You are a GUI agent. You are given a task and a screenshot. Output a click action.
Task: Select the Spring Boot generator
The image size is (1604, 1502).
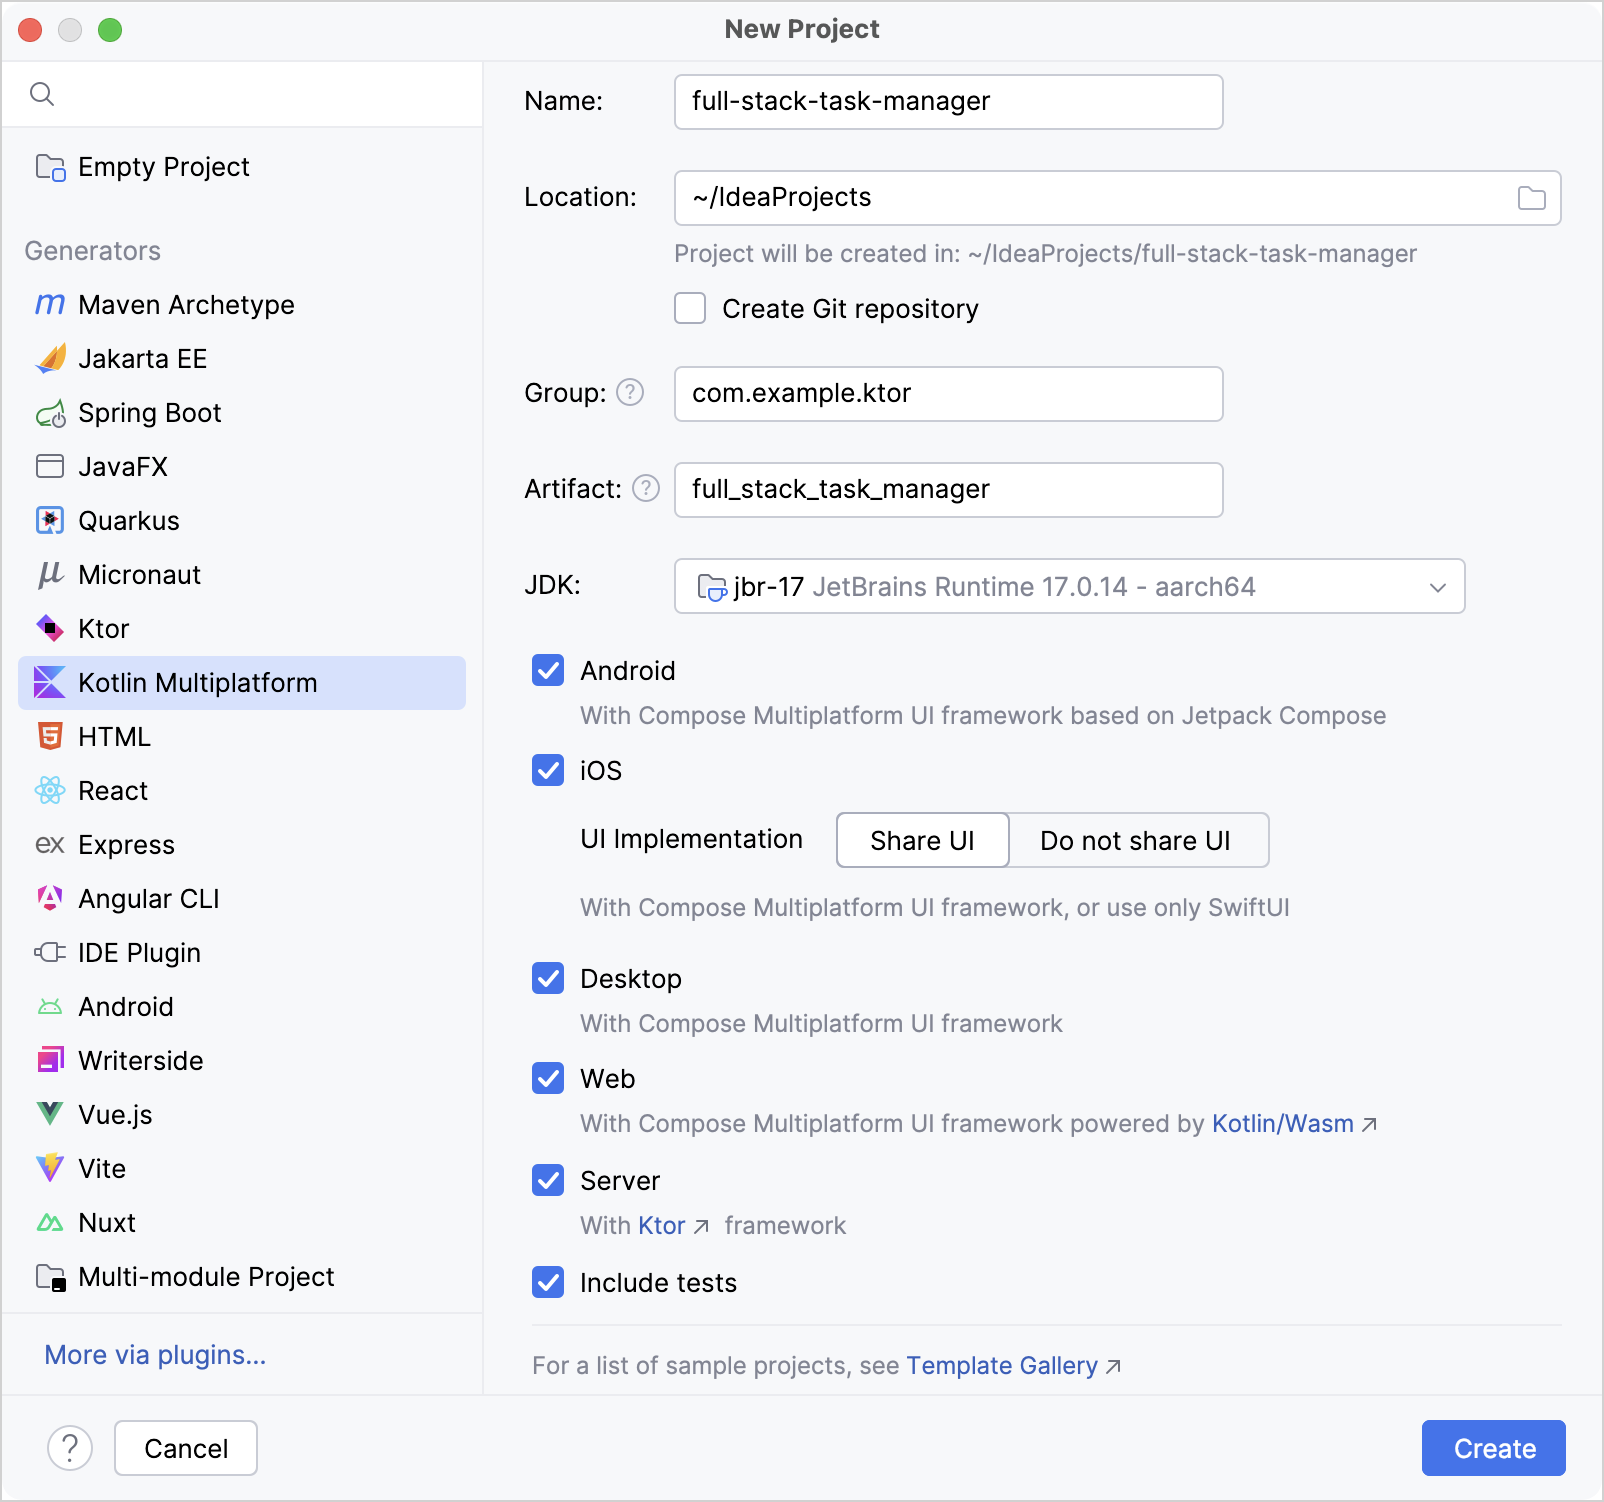coord(149,412)
